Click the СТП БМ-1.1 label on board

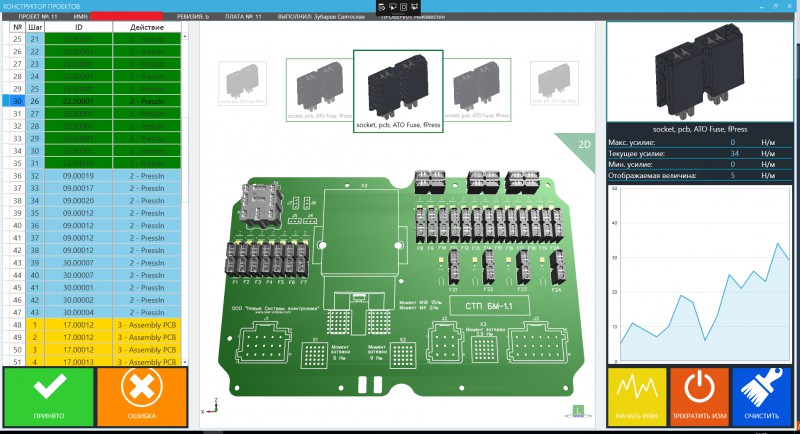click(x=489, y=306)
